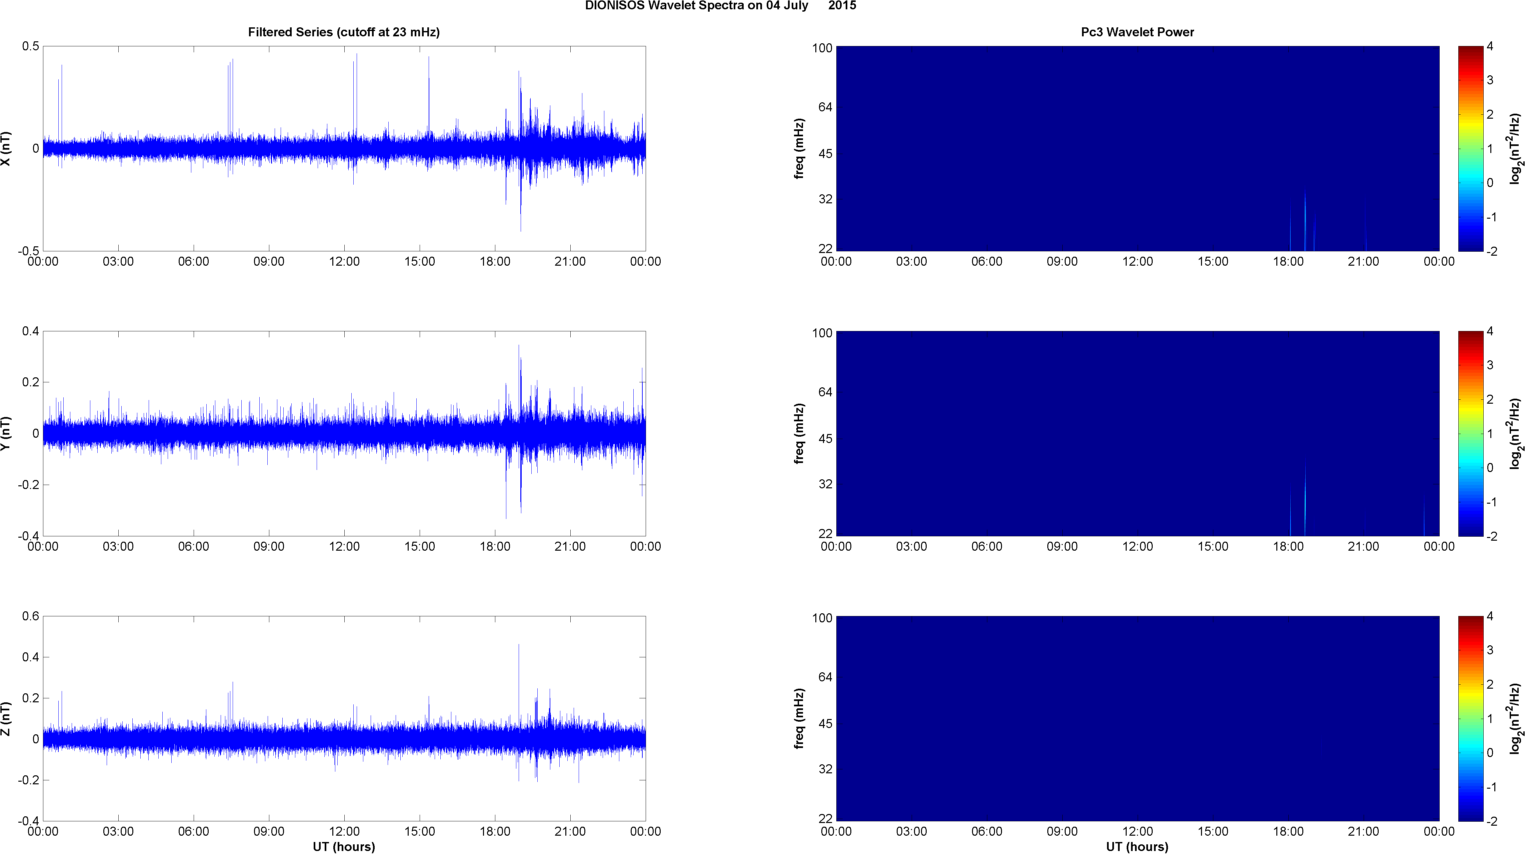Click 'freq (mHz)' label of top spectrogram
Viewport: 1525px width, 854px height.
point(800,148)
